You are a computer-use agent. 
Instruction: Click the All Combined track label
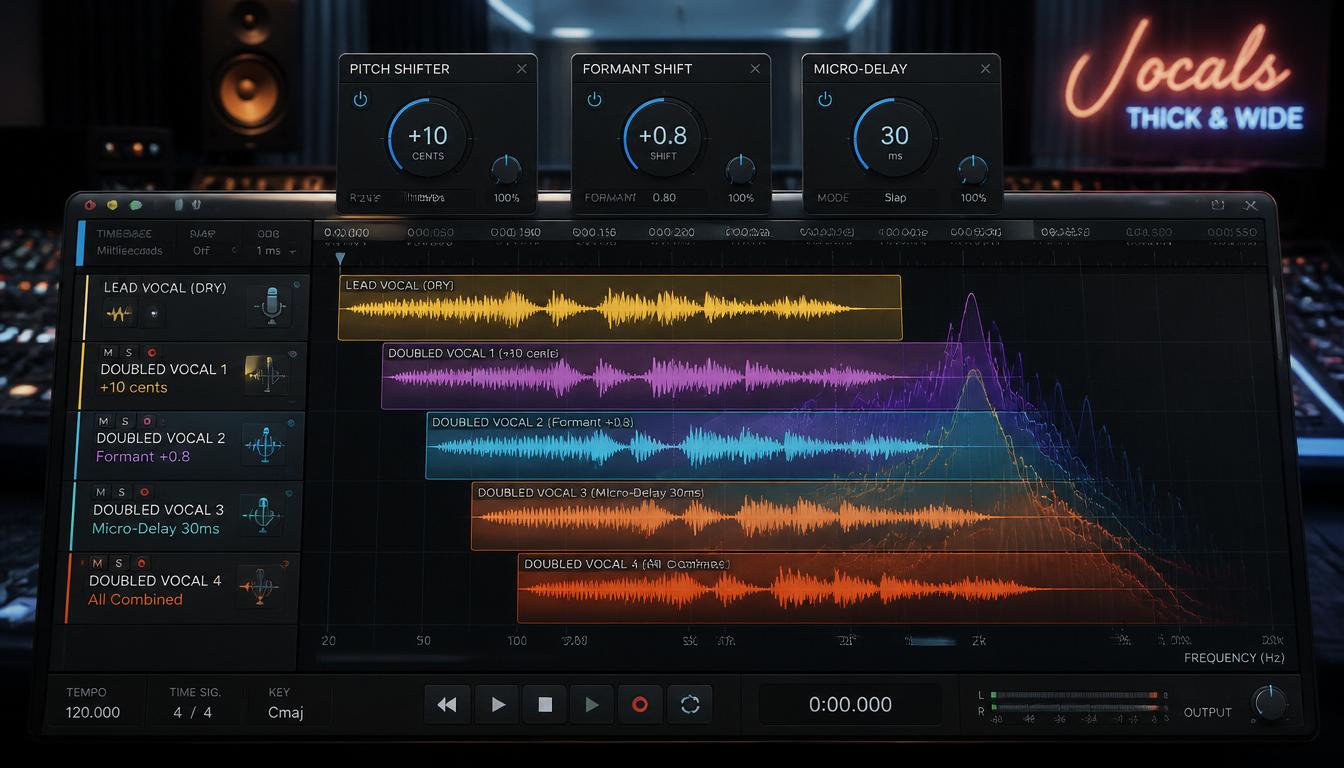coord(135,600)
